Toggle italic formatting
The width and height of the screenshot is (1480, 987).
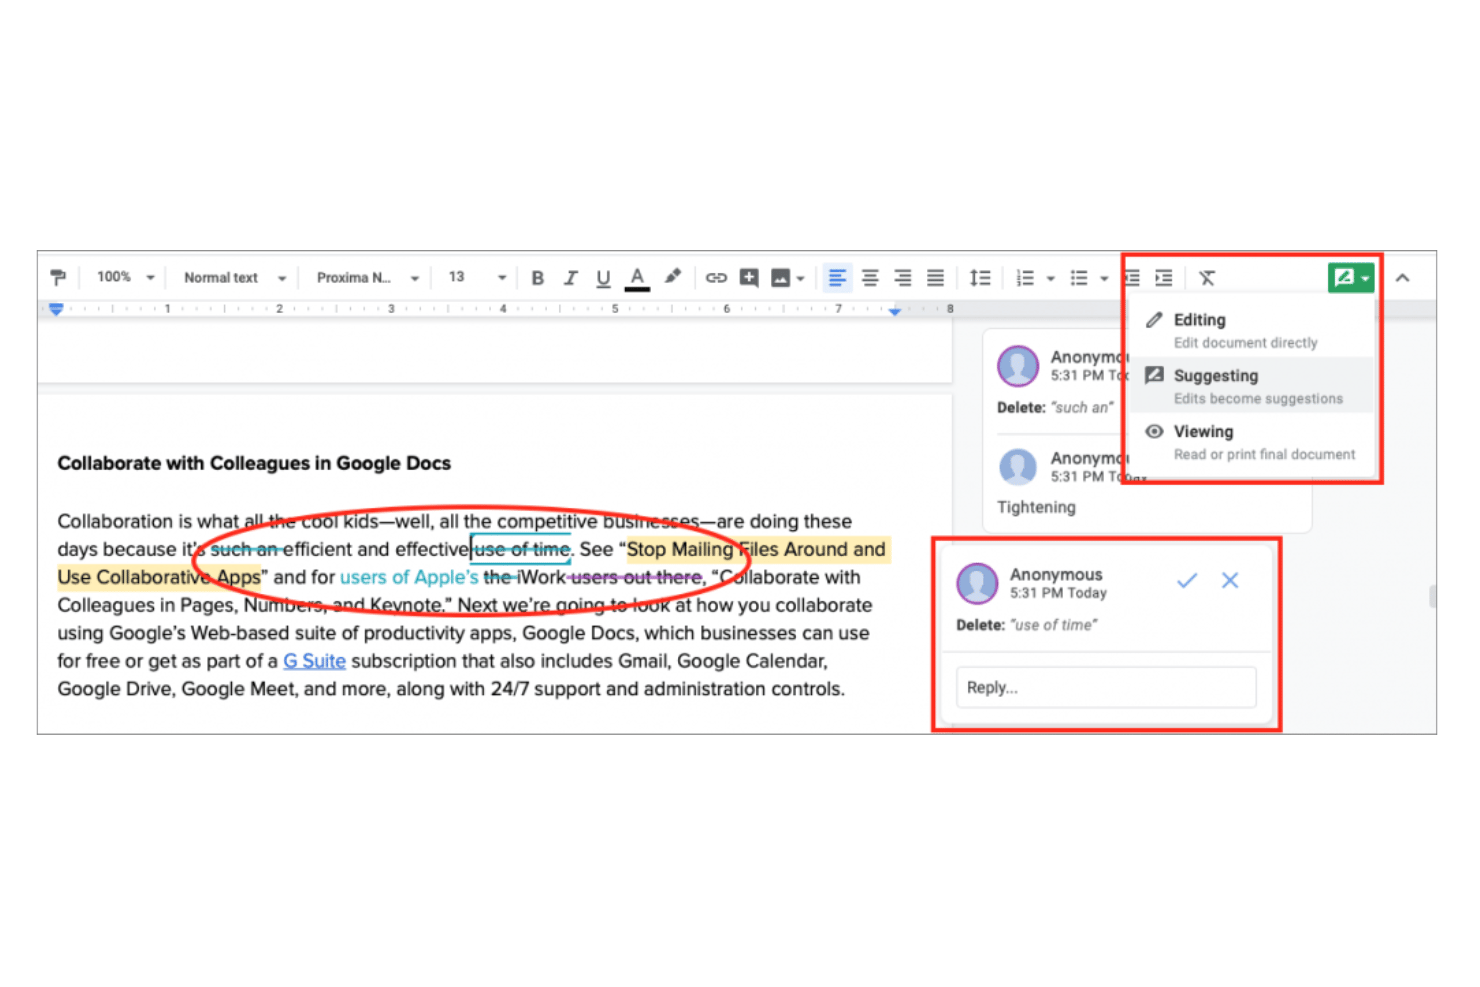(570, 278)
